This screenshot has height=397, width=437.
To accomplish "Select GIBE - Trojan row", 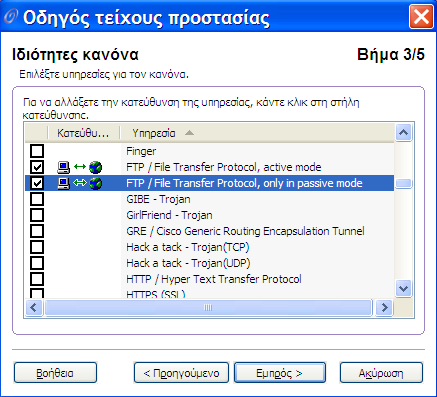I will pos(210,199).
